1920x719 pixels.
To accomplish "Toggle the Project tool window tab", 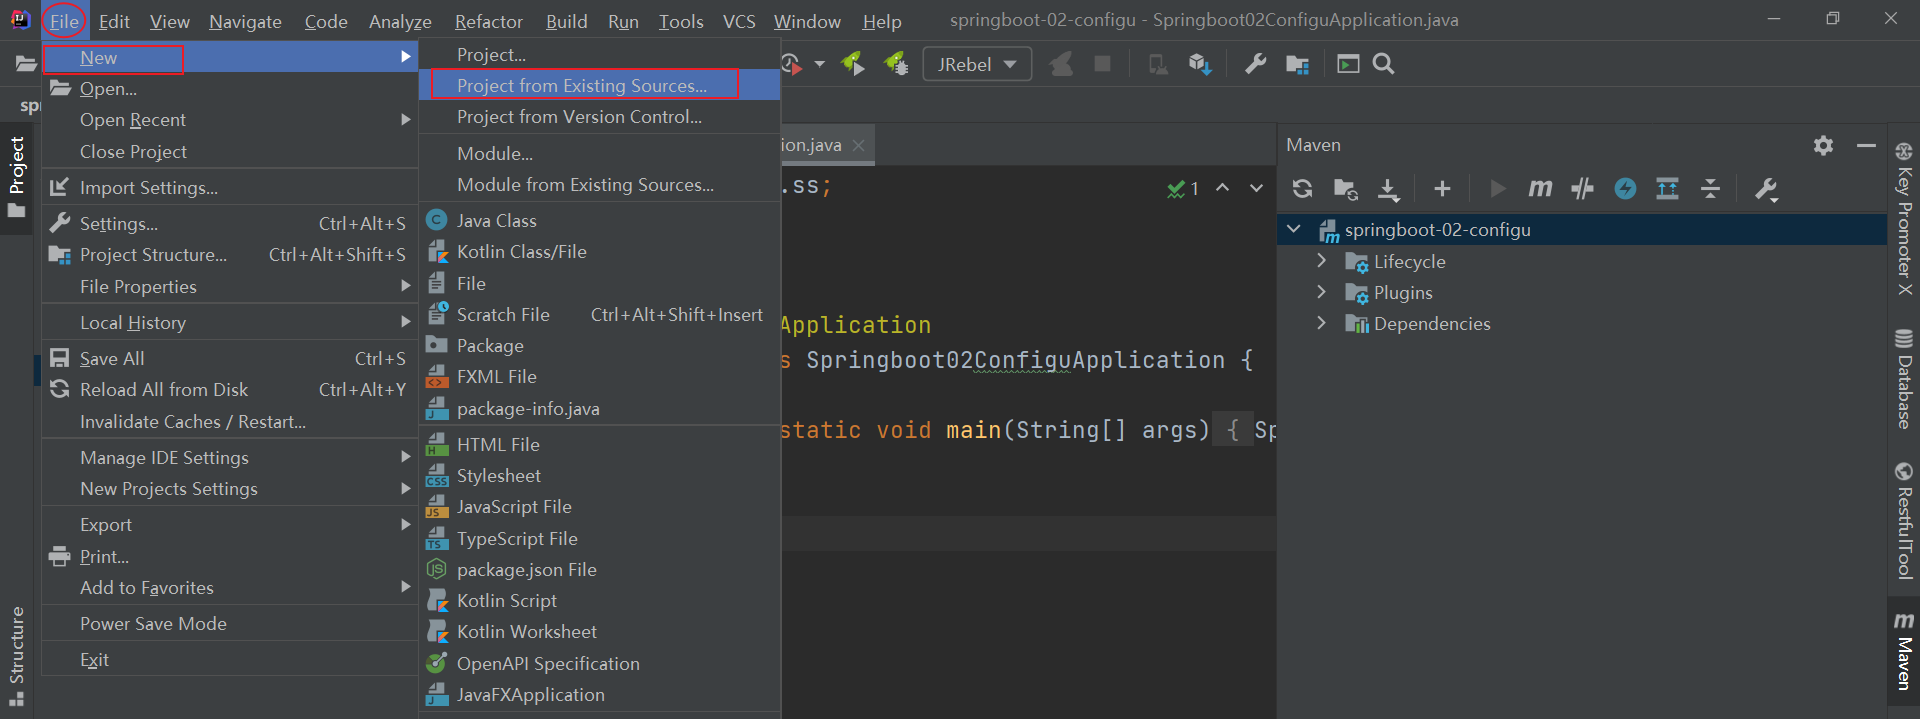I will coord(17,177).
